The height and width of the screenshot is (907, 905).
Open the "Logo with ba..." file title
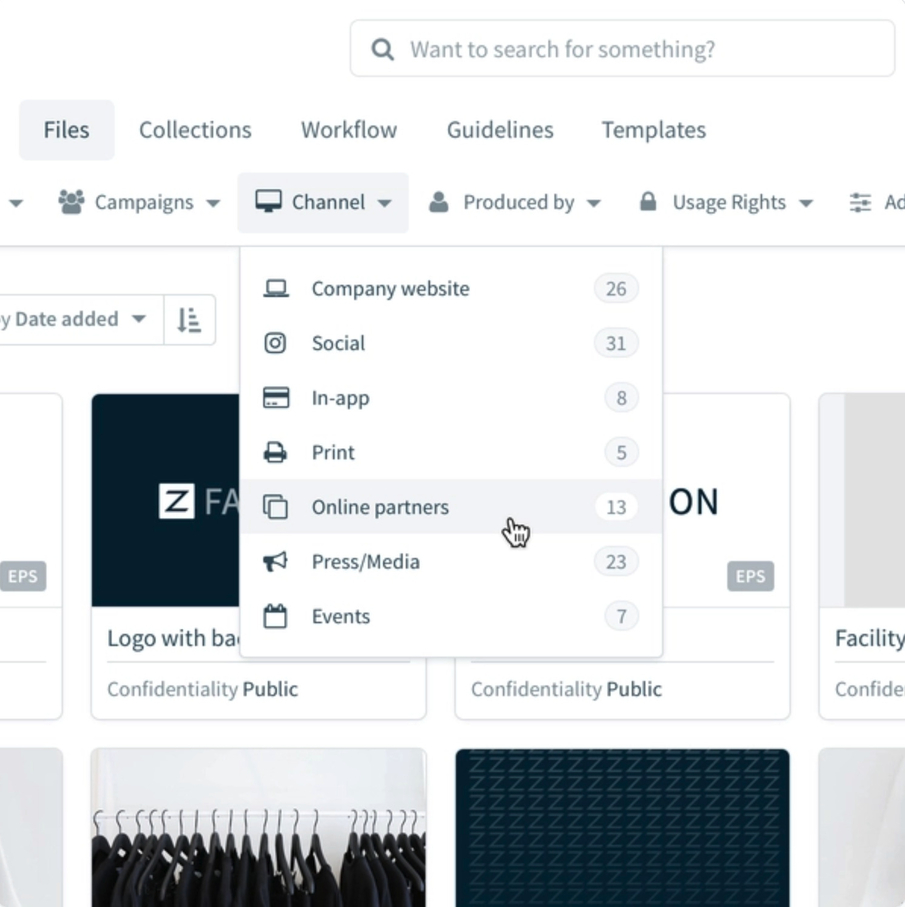[173, 638]
